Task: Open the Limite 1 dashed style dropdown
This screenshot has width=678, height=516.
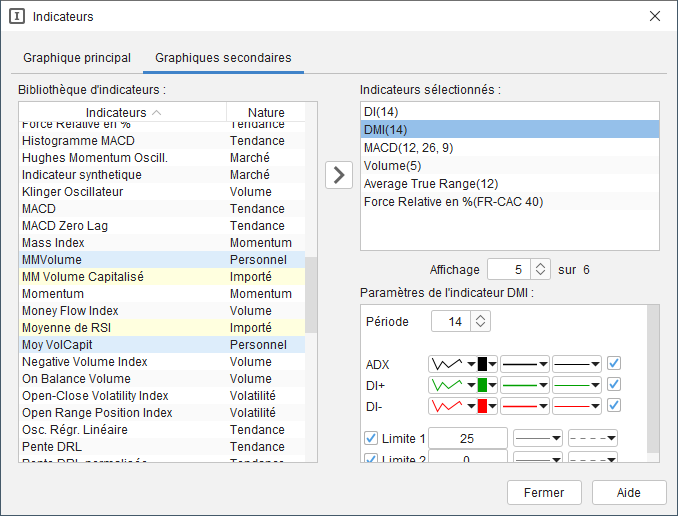Action: coord(592,438)
